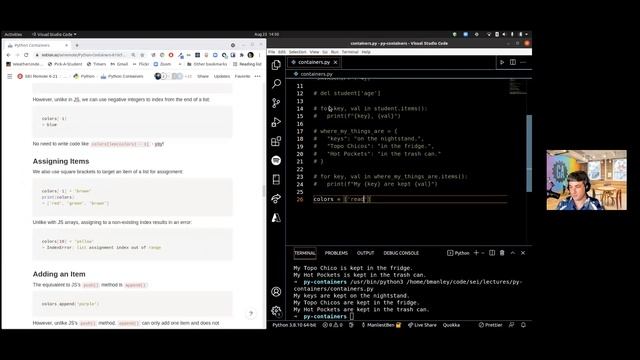Open the Live Share activity bar icon
The height and width of the screenshot is (360, 640).
pyautogui.click(x=276, y=198)
